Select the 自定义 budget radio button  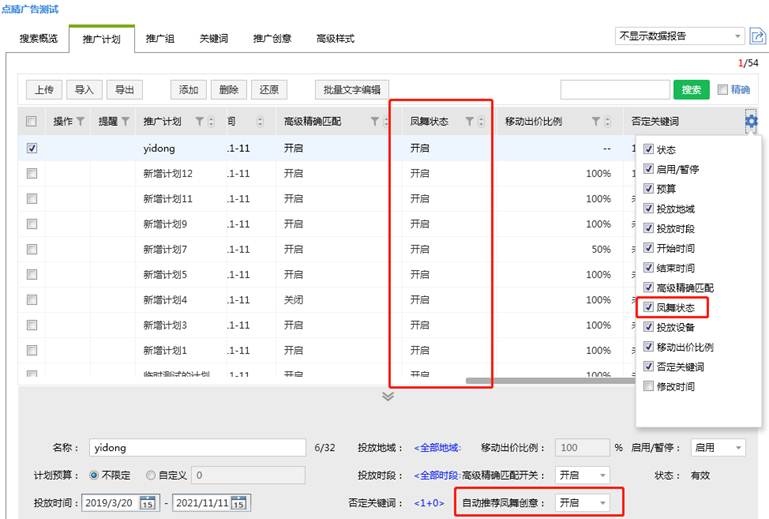pyautogui.click(x=151, y=475)
